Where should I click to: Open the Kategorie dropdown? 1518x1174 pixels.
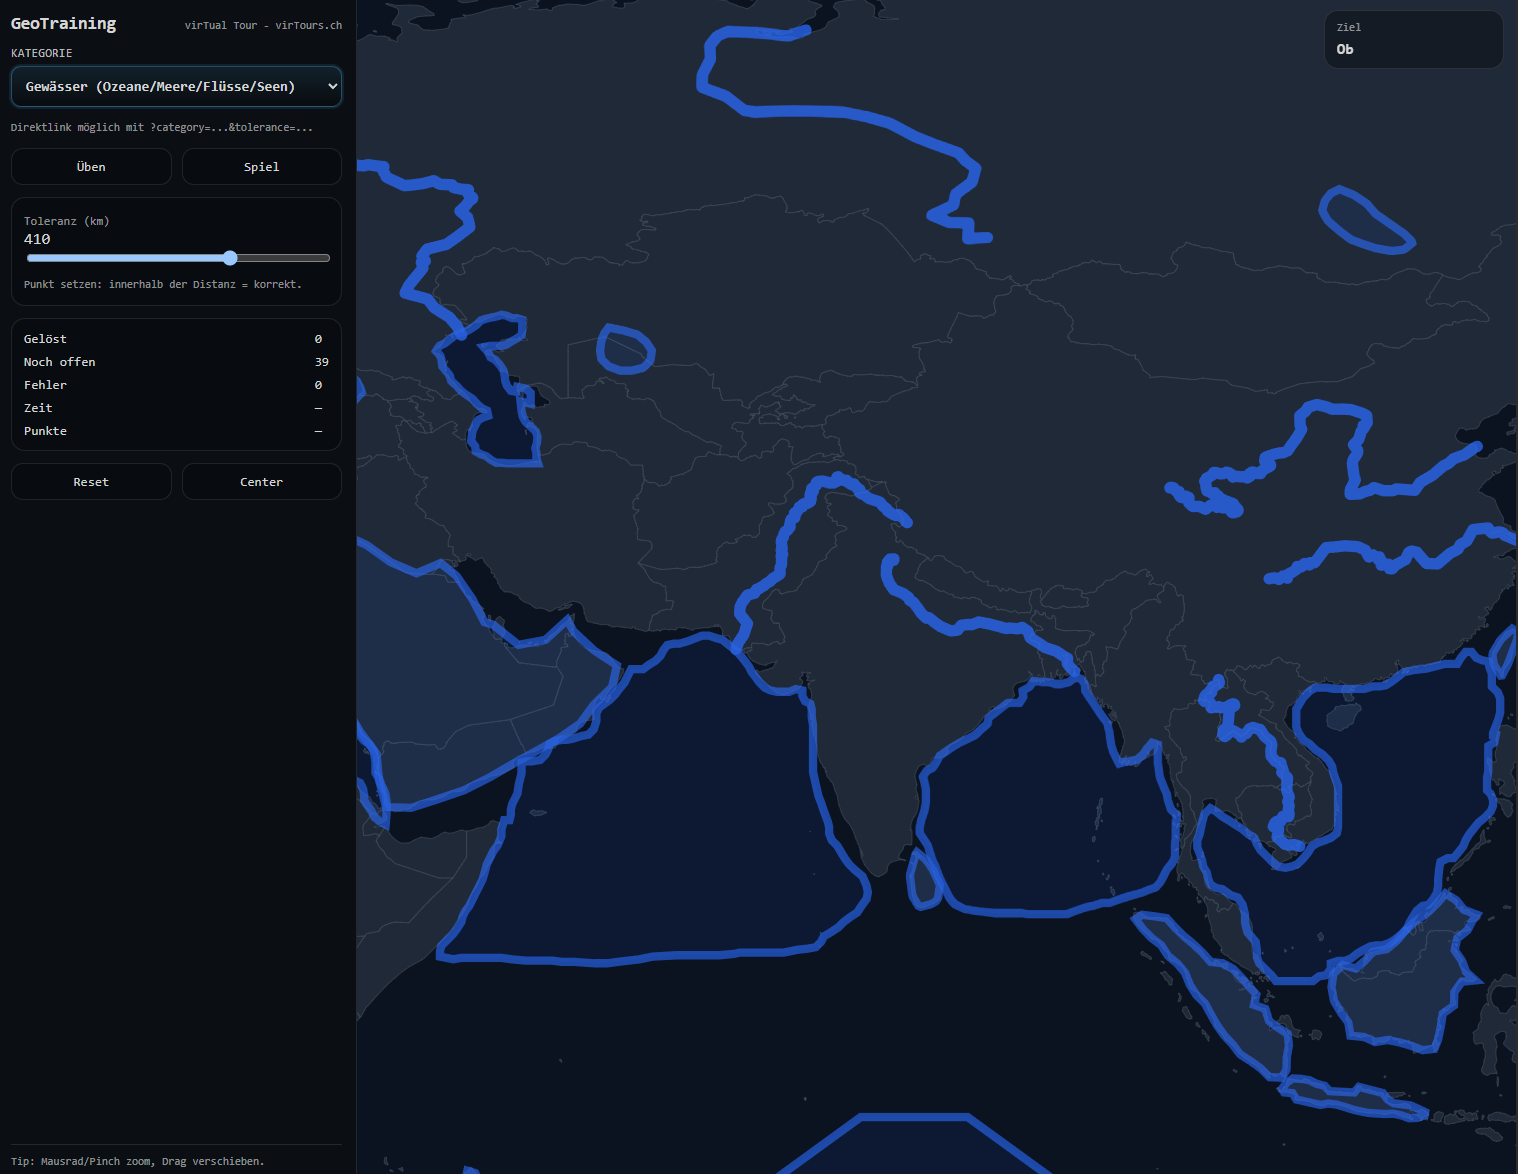pyautogui.click(x=176, y=87)
